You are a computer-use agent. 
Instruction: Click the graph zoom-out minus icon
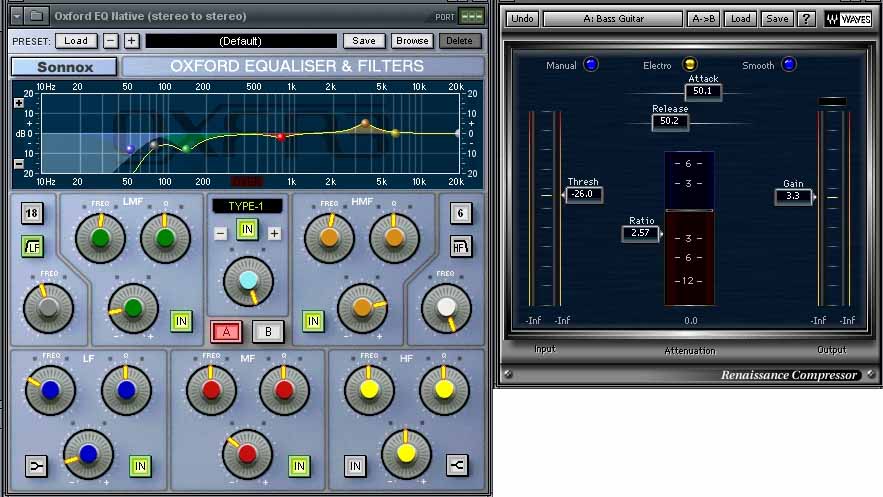click(x=19, y=164)
